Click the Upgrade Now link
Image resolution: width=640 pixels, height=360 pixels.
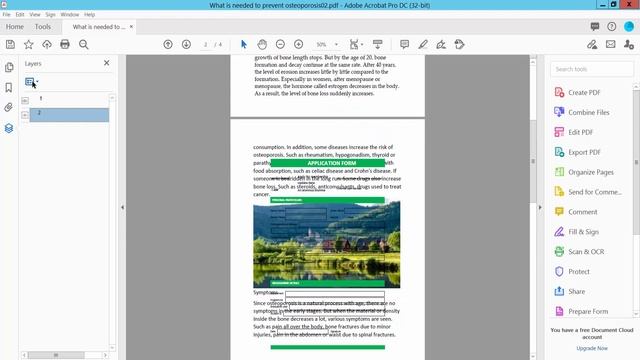click(592, 348)
